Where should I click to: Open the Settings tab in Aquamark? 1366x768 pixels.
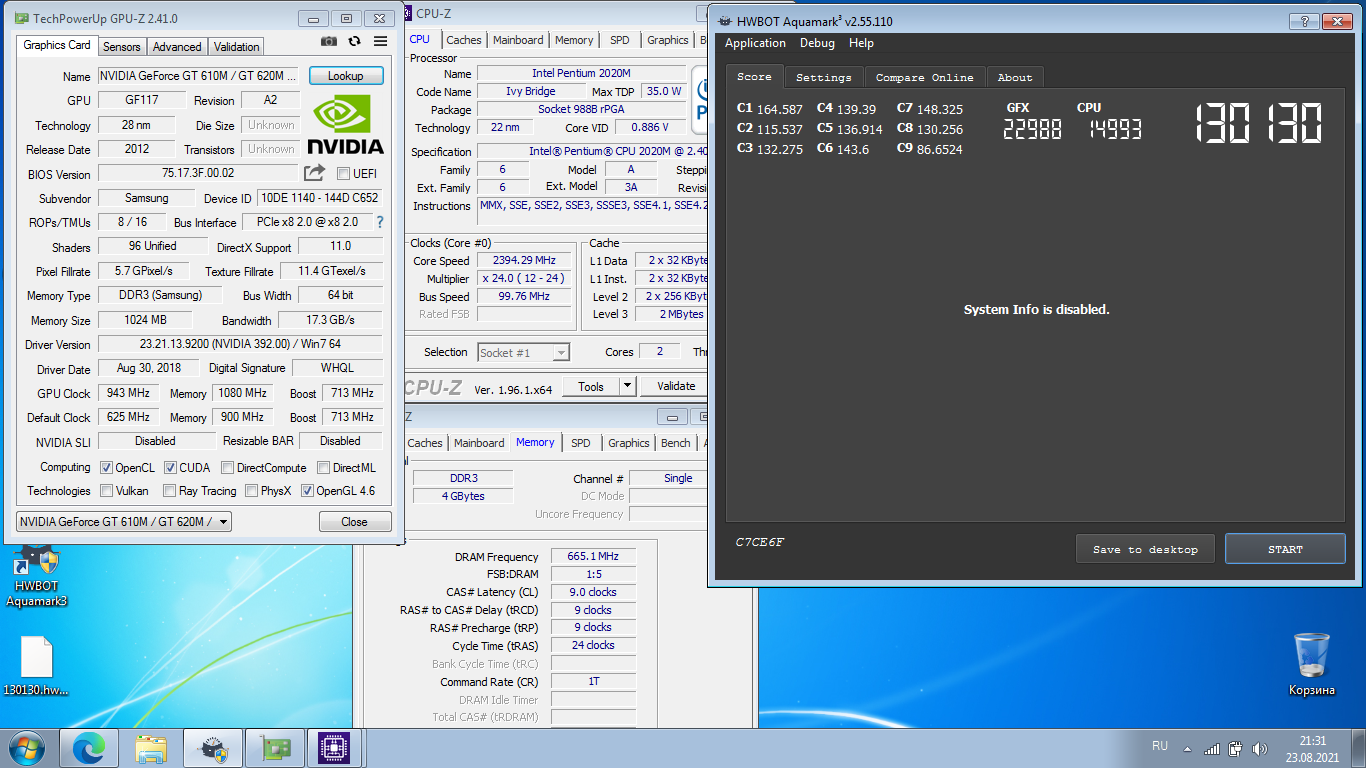824,77
